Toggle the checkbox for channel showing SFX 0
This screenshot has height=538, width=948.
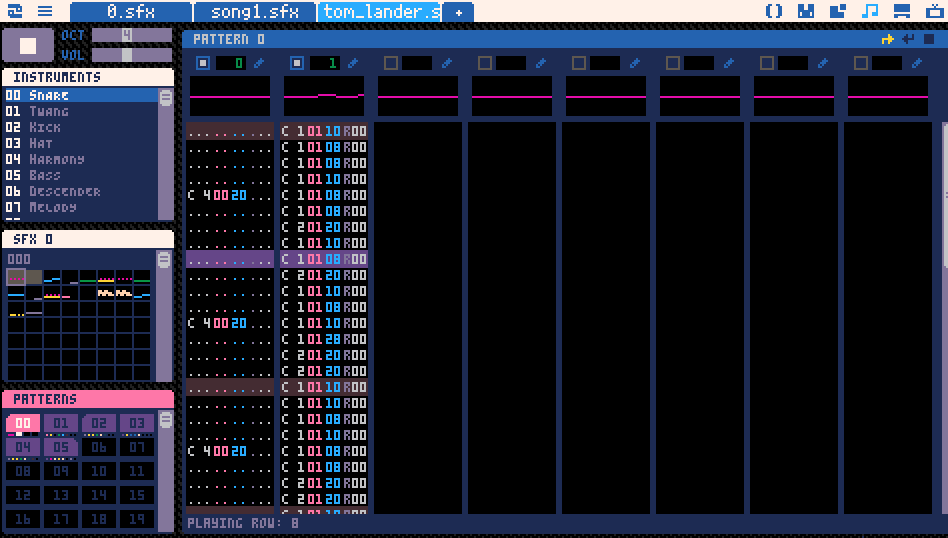[x=203, y=63]
